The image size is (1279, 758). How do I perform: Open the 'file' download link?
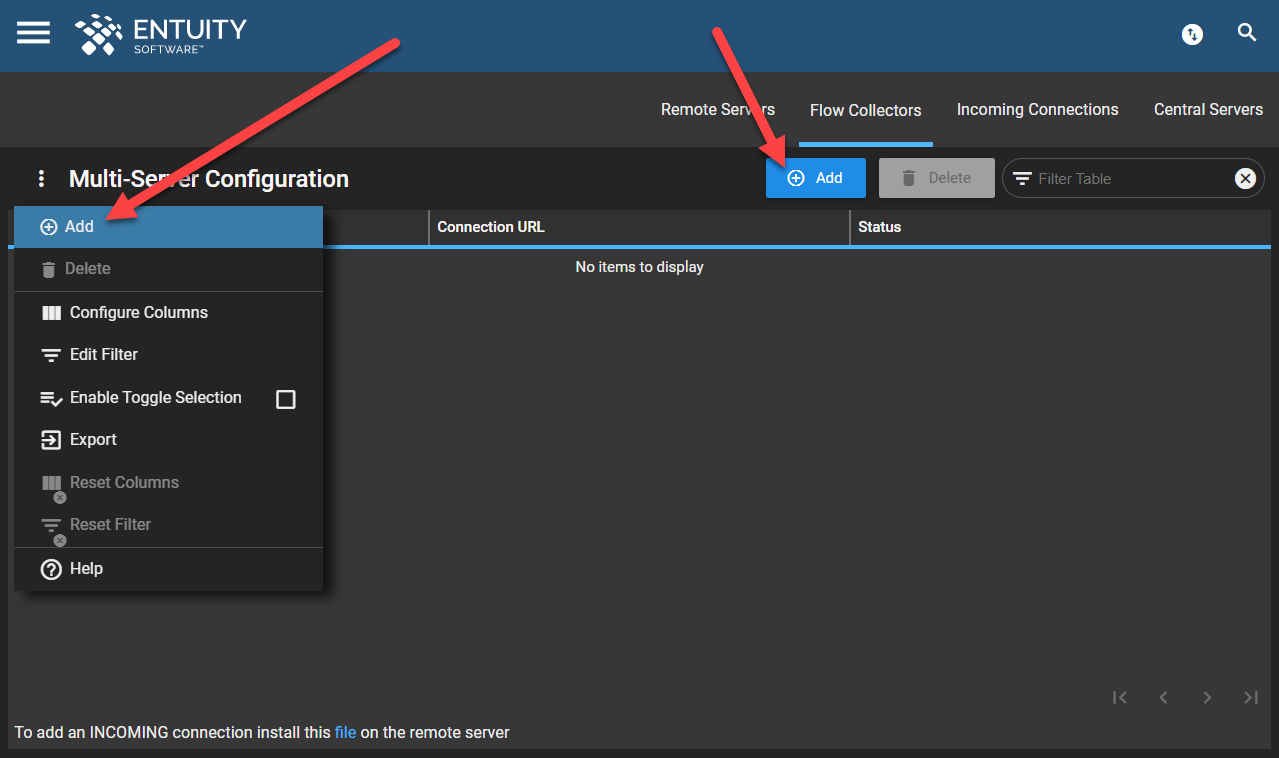[x=345, y=733]
